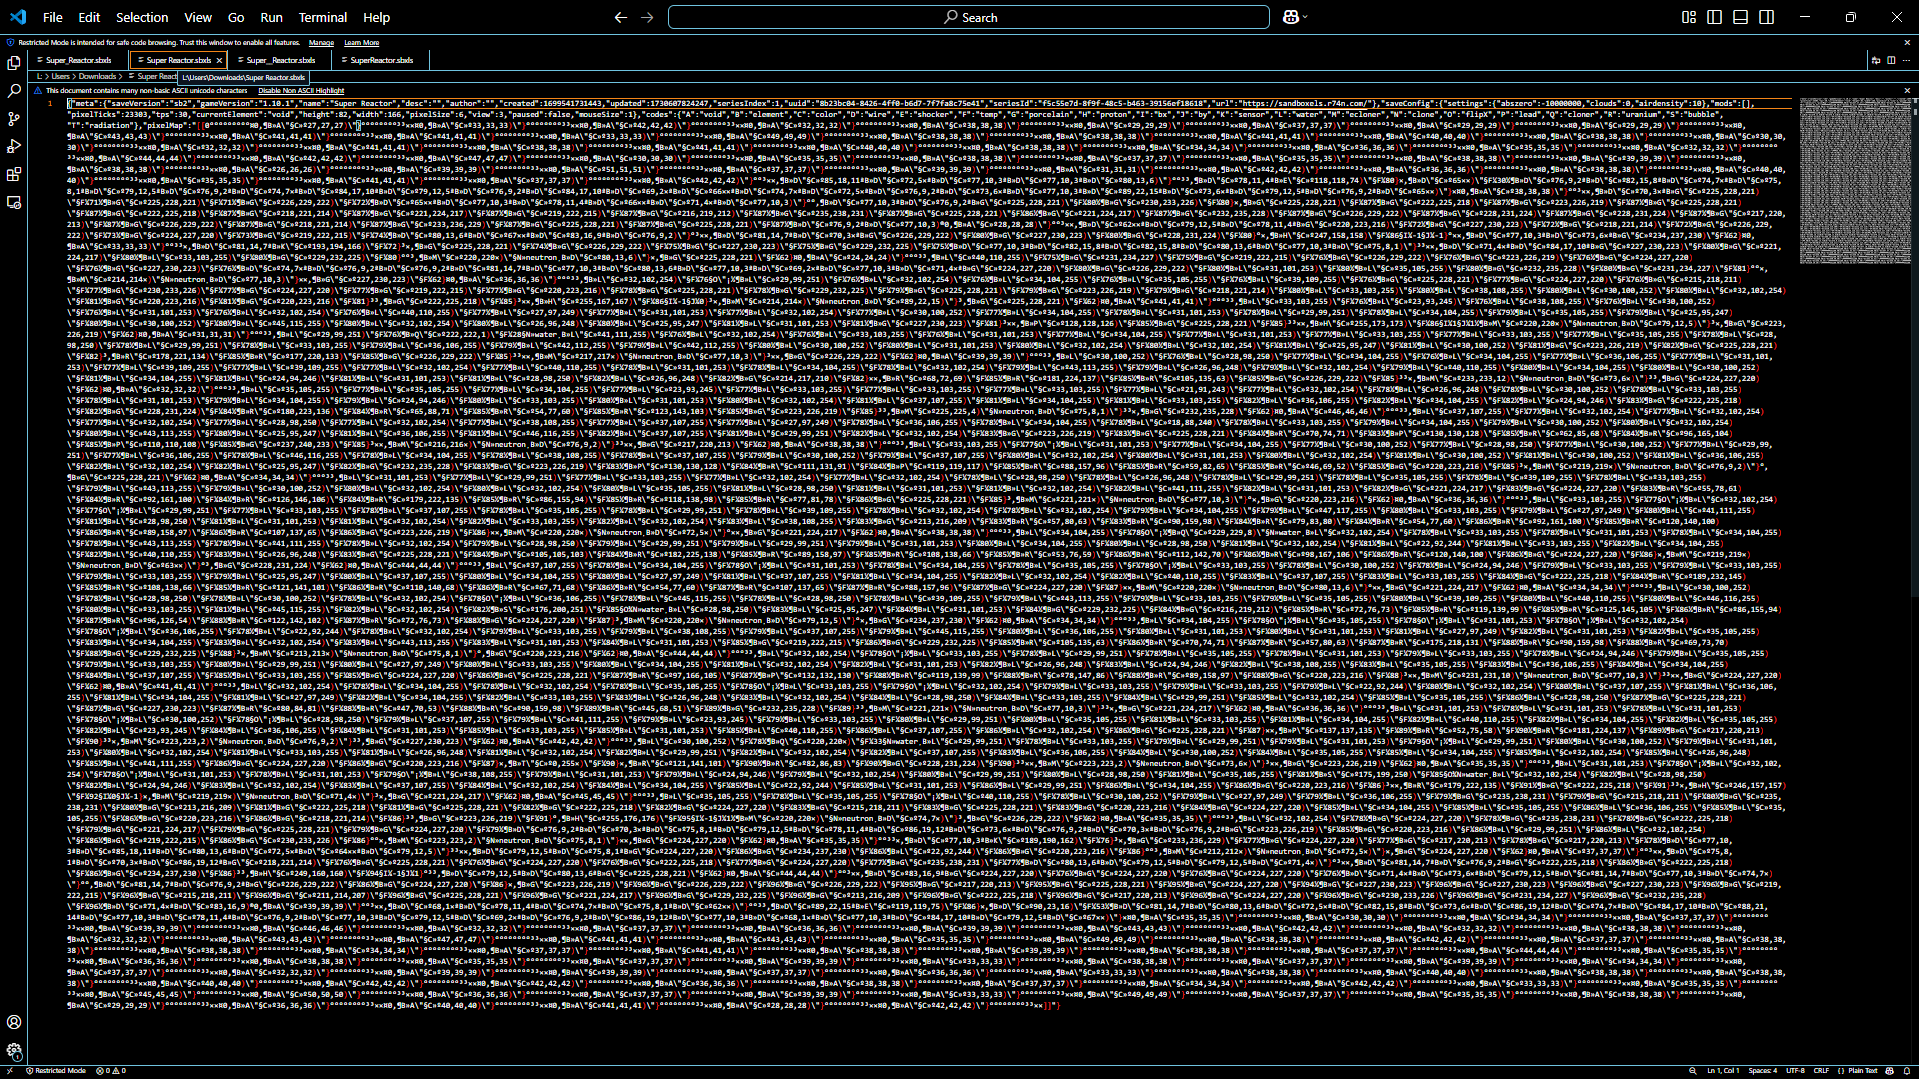
Task: Click the Manage link in Restricted Mode banner
Action: [x=321, y=43]
